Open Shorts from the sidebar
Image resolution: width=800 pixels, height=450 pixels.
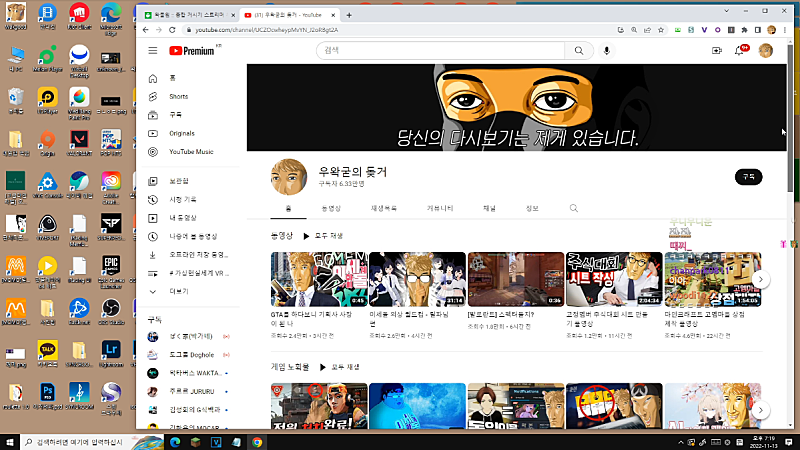[178, 96]
